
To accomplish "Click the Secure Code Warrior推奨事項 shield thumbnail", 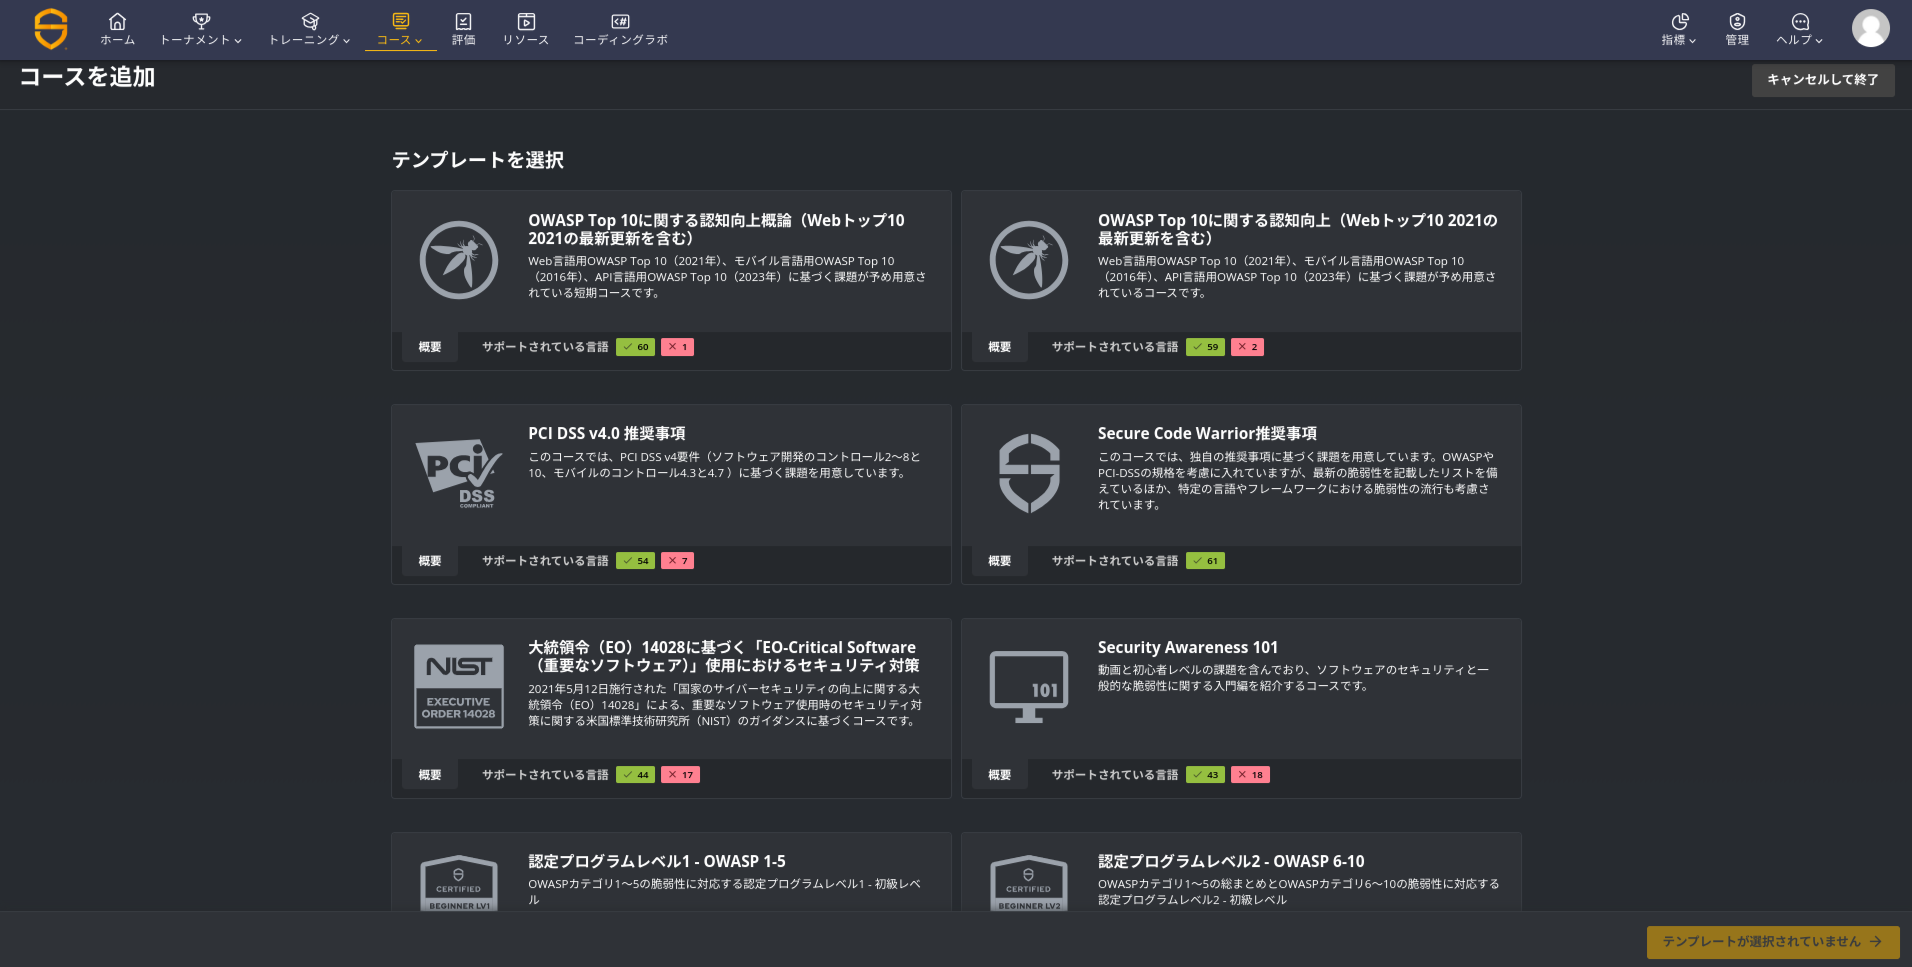I will (x=1029, y=474).
